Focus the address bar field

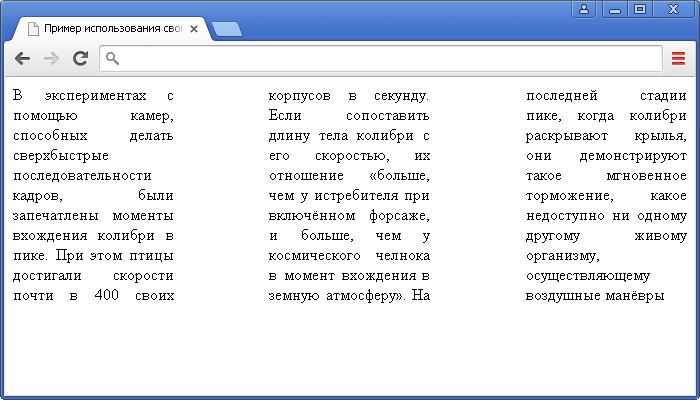pyautogui.click(x=381, y=58)
